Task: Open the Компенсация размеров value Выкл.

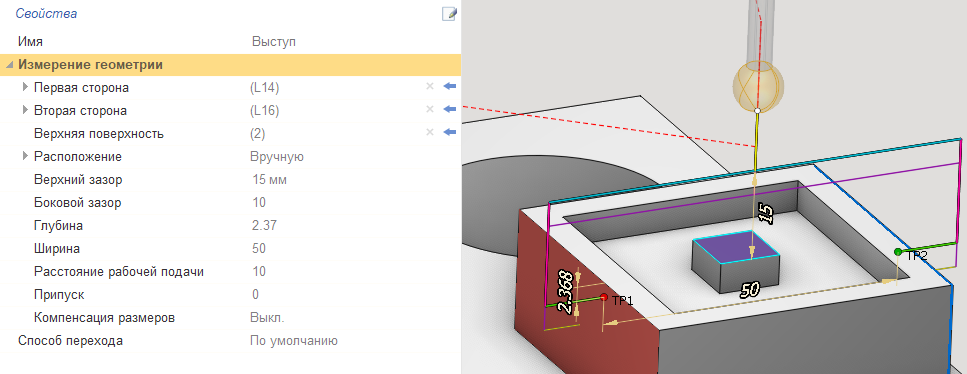Action: click(x=267, y=318)
